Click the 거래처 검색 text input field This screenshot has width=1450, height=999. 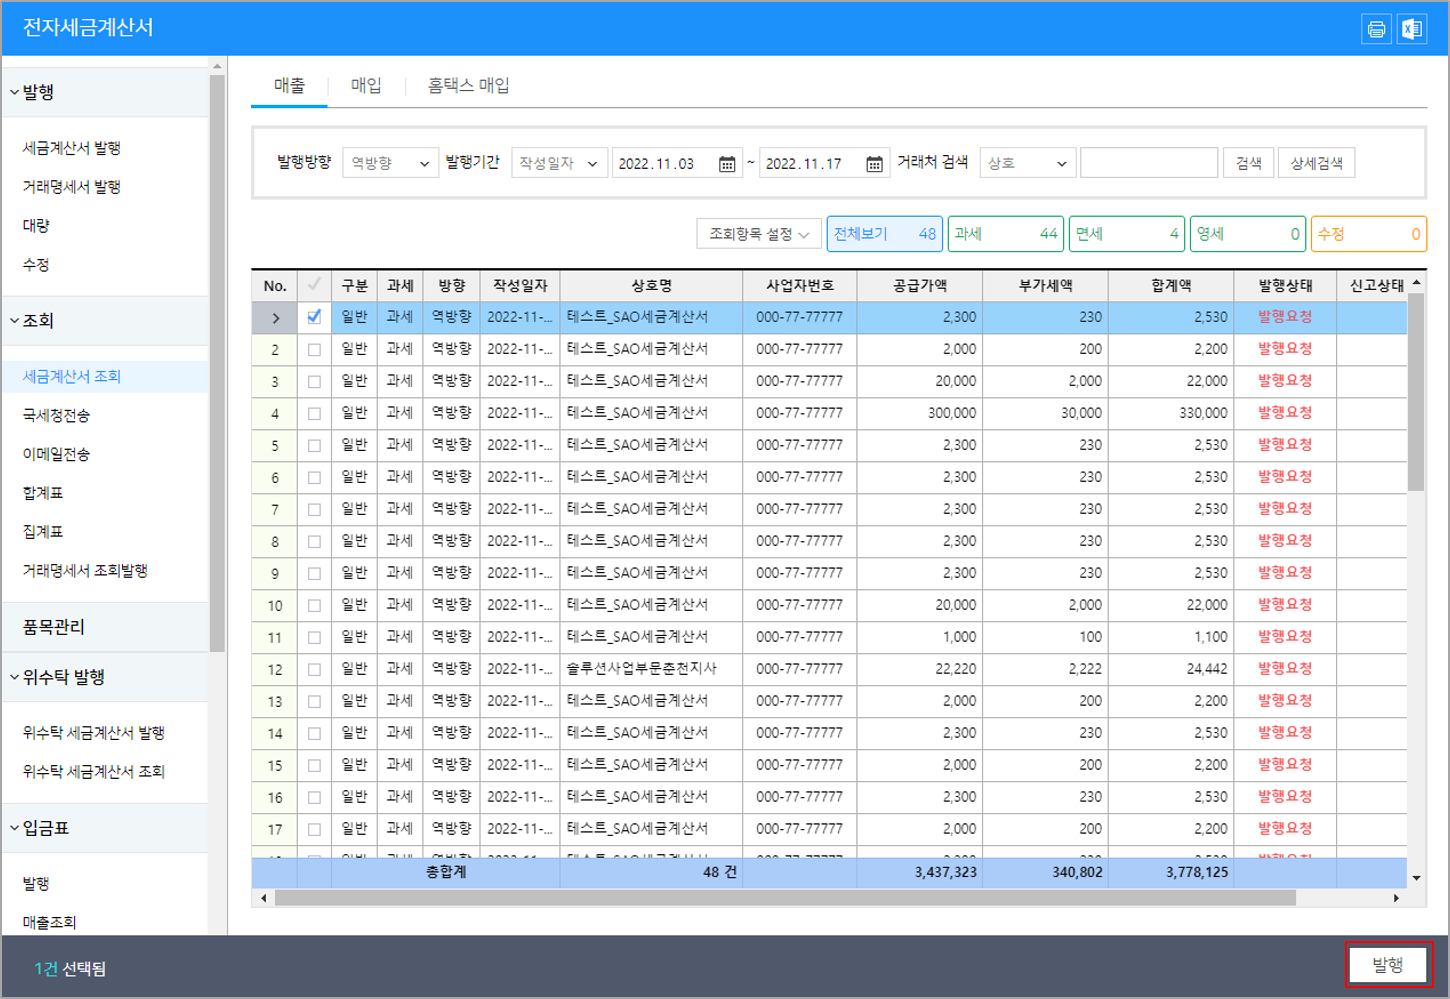point(1148,163)
